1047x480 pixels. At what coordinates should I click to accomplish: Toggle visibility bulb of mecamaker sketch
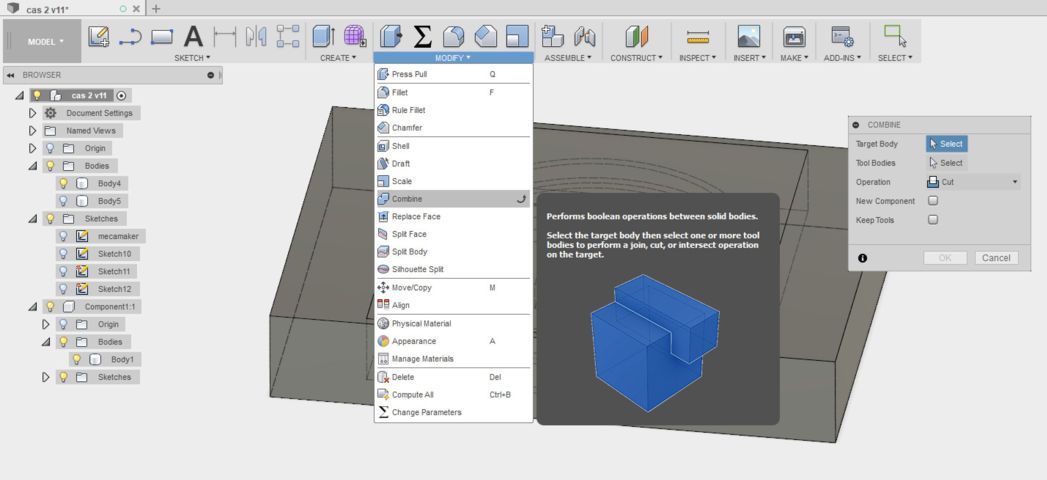[x=63, y=236]
